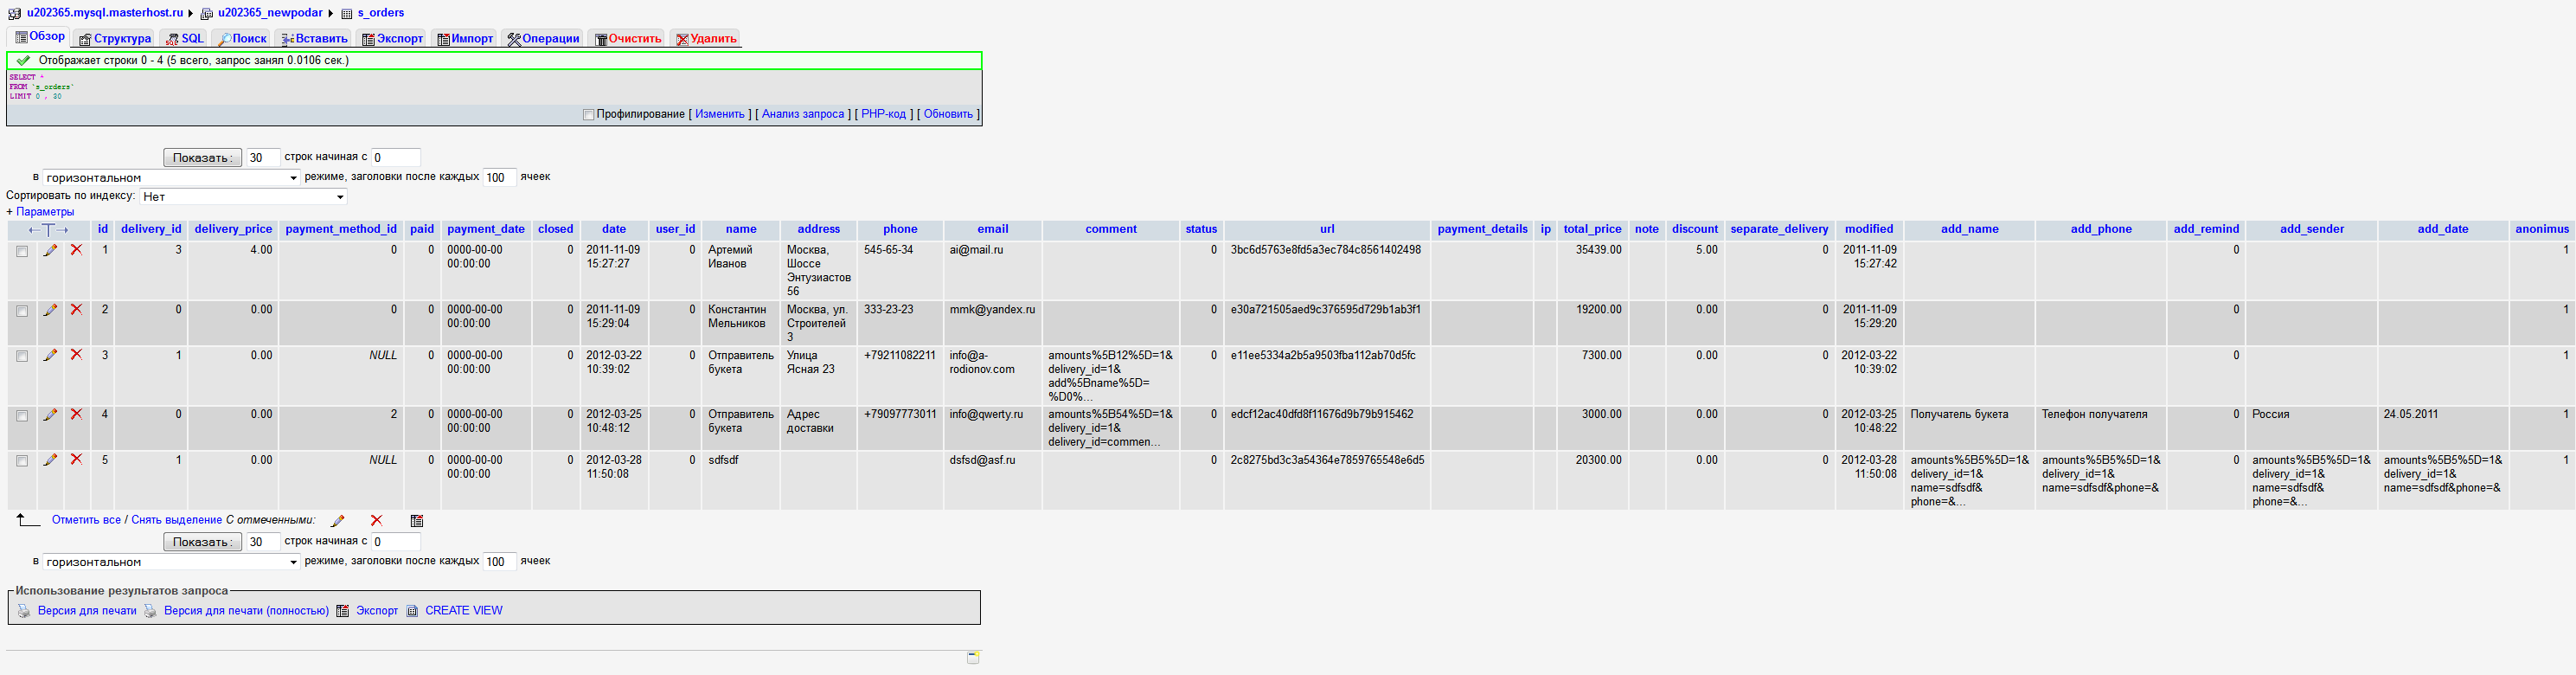Tick checkbox for row id 5

coord(22,461)
